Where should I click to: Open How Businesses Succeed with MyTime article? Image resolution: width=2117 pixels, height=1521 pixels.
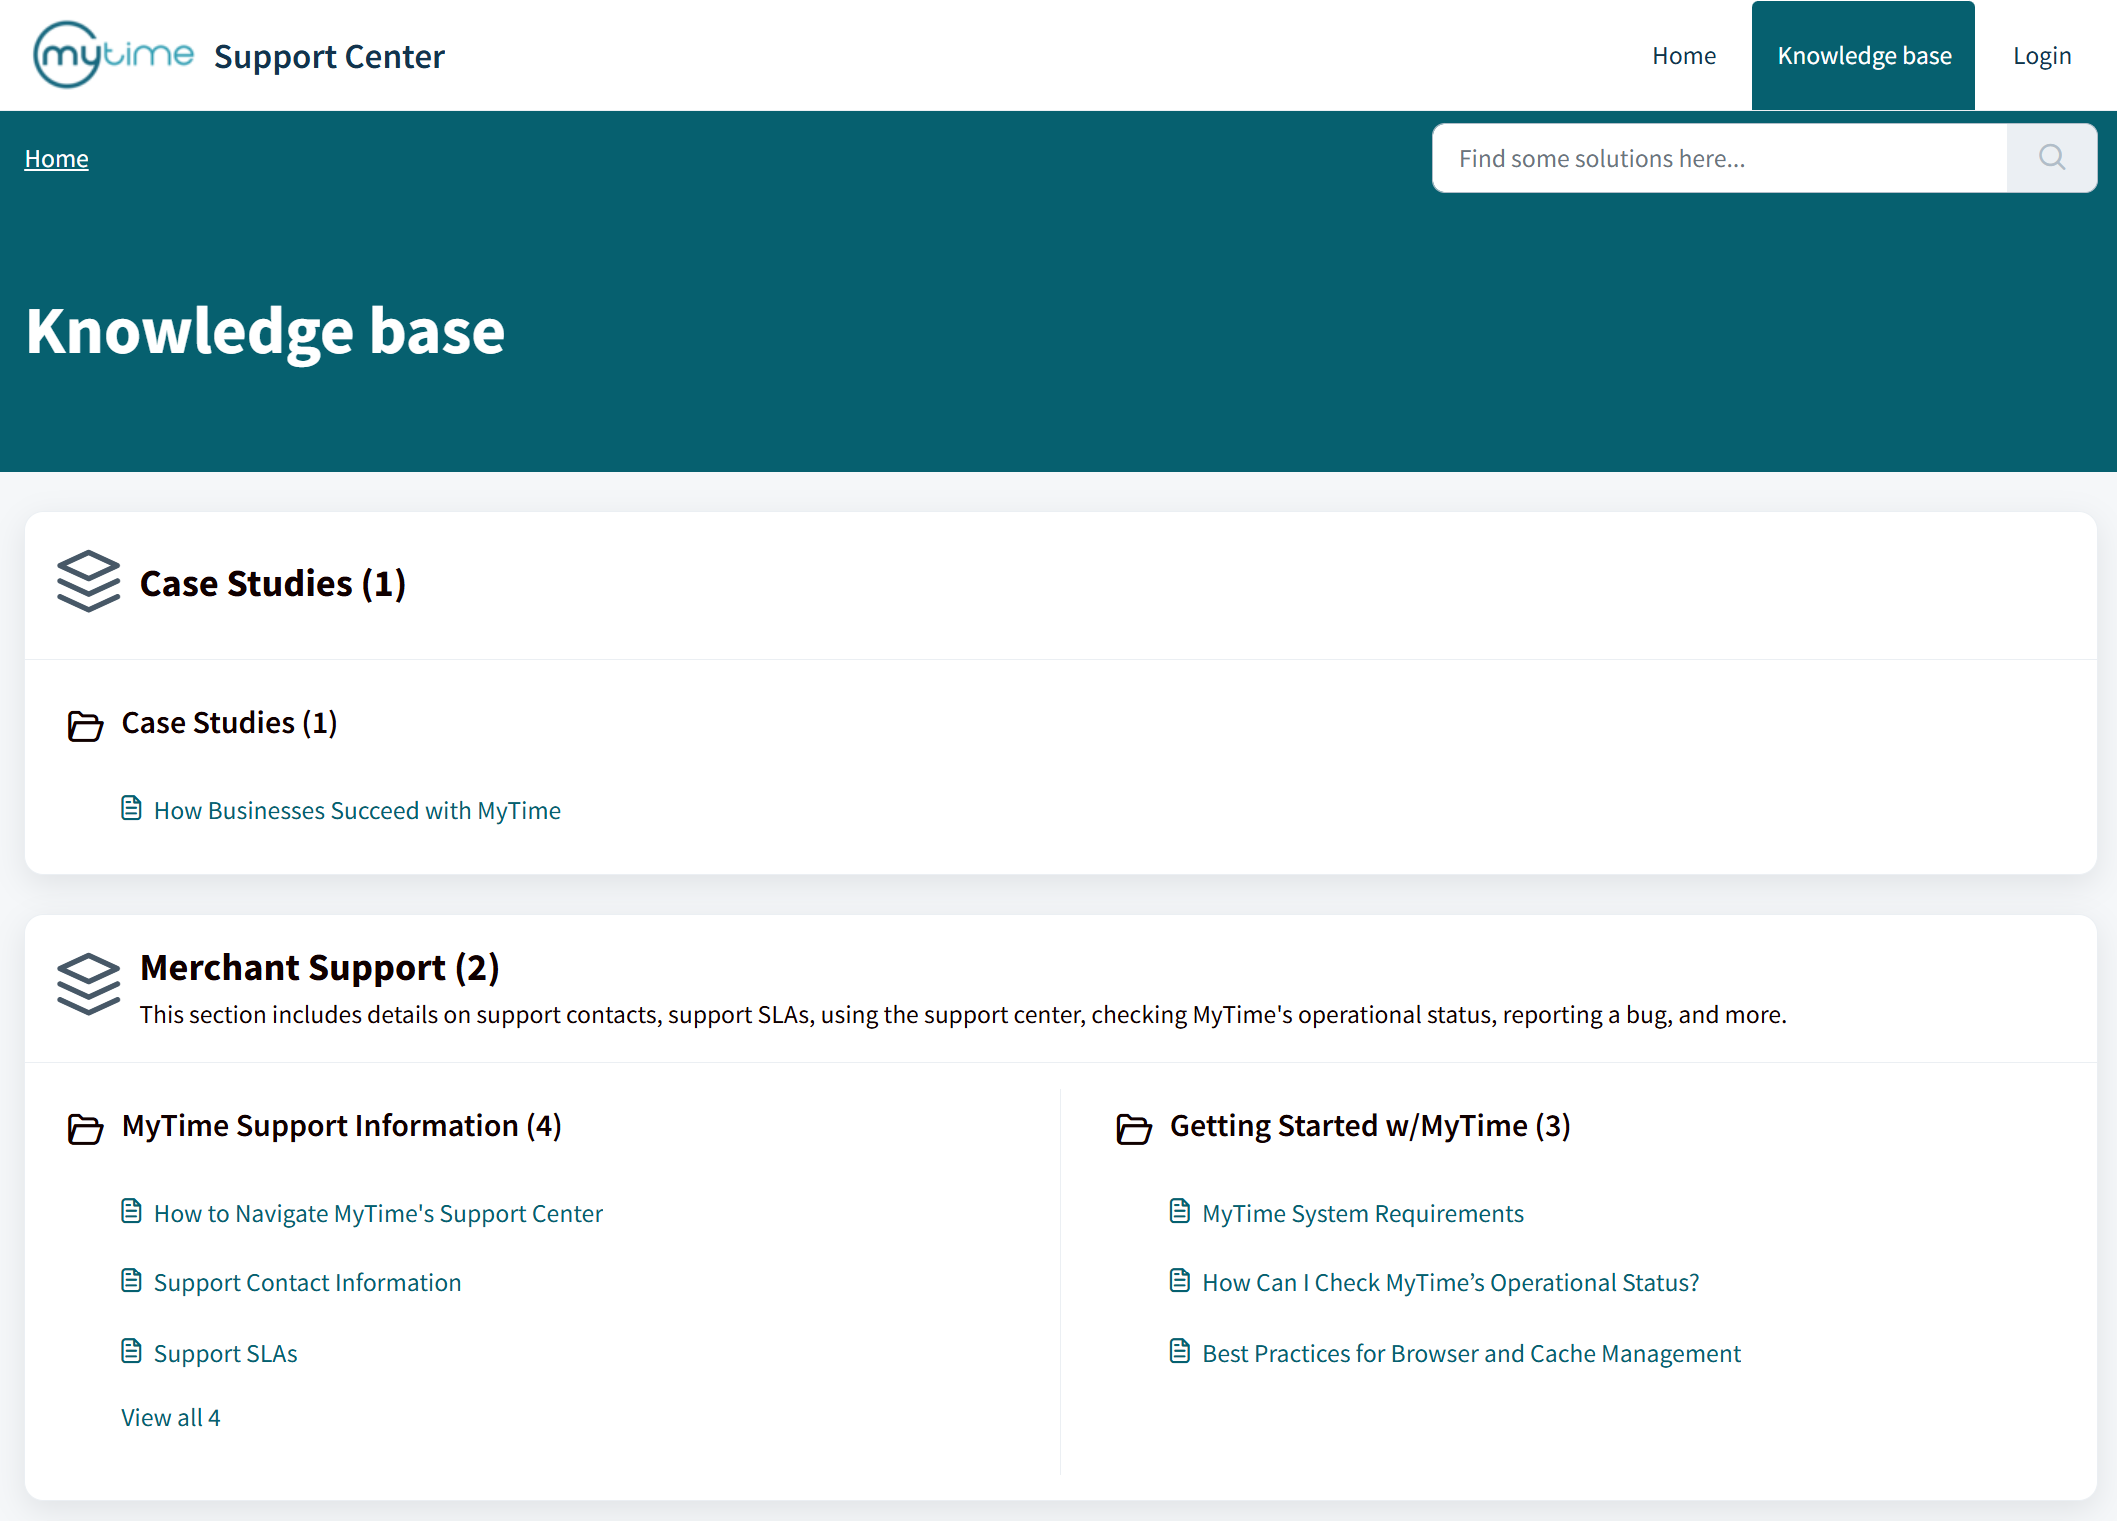[x=357, y=810]
